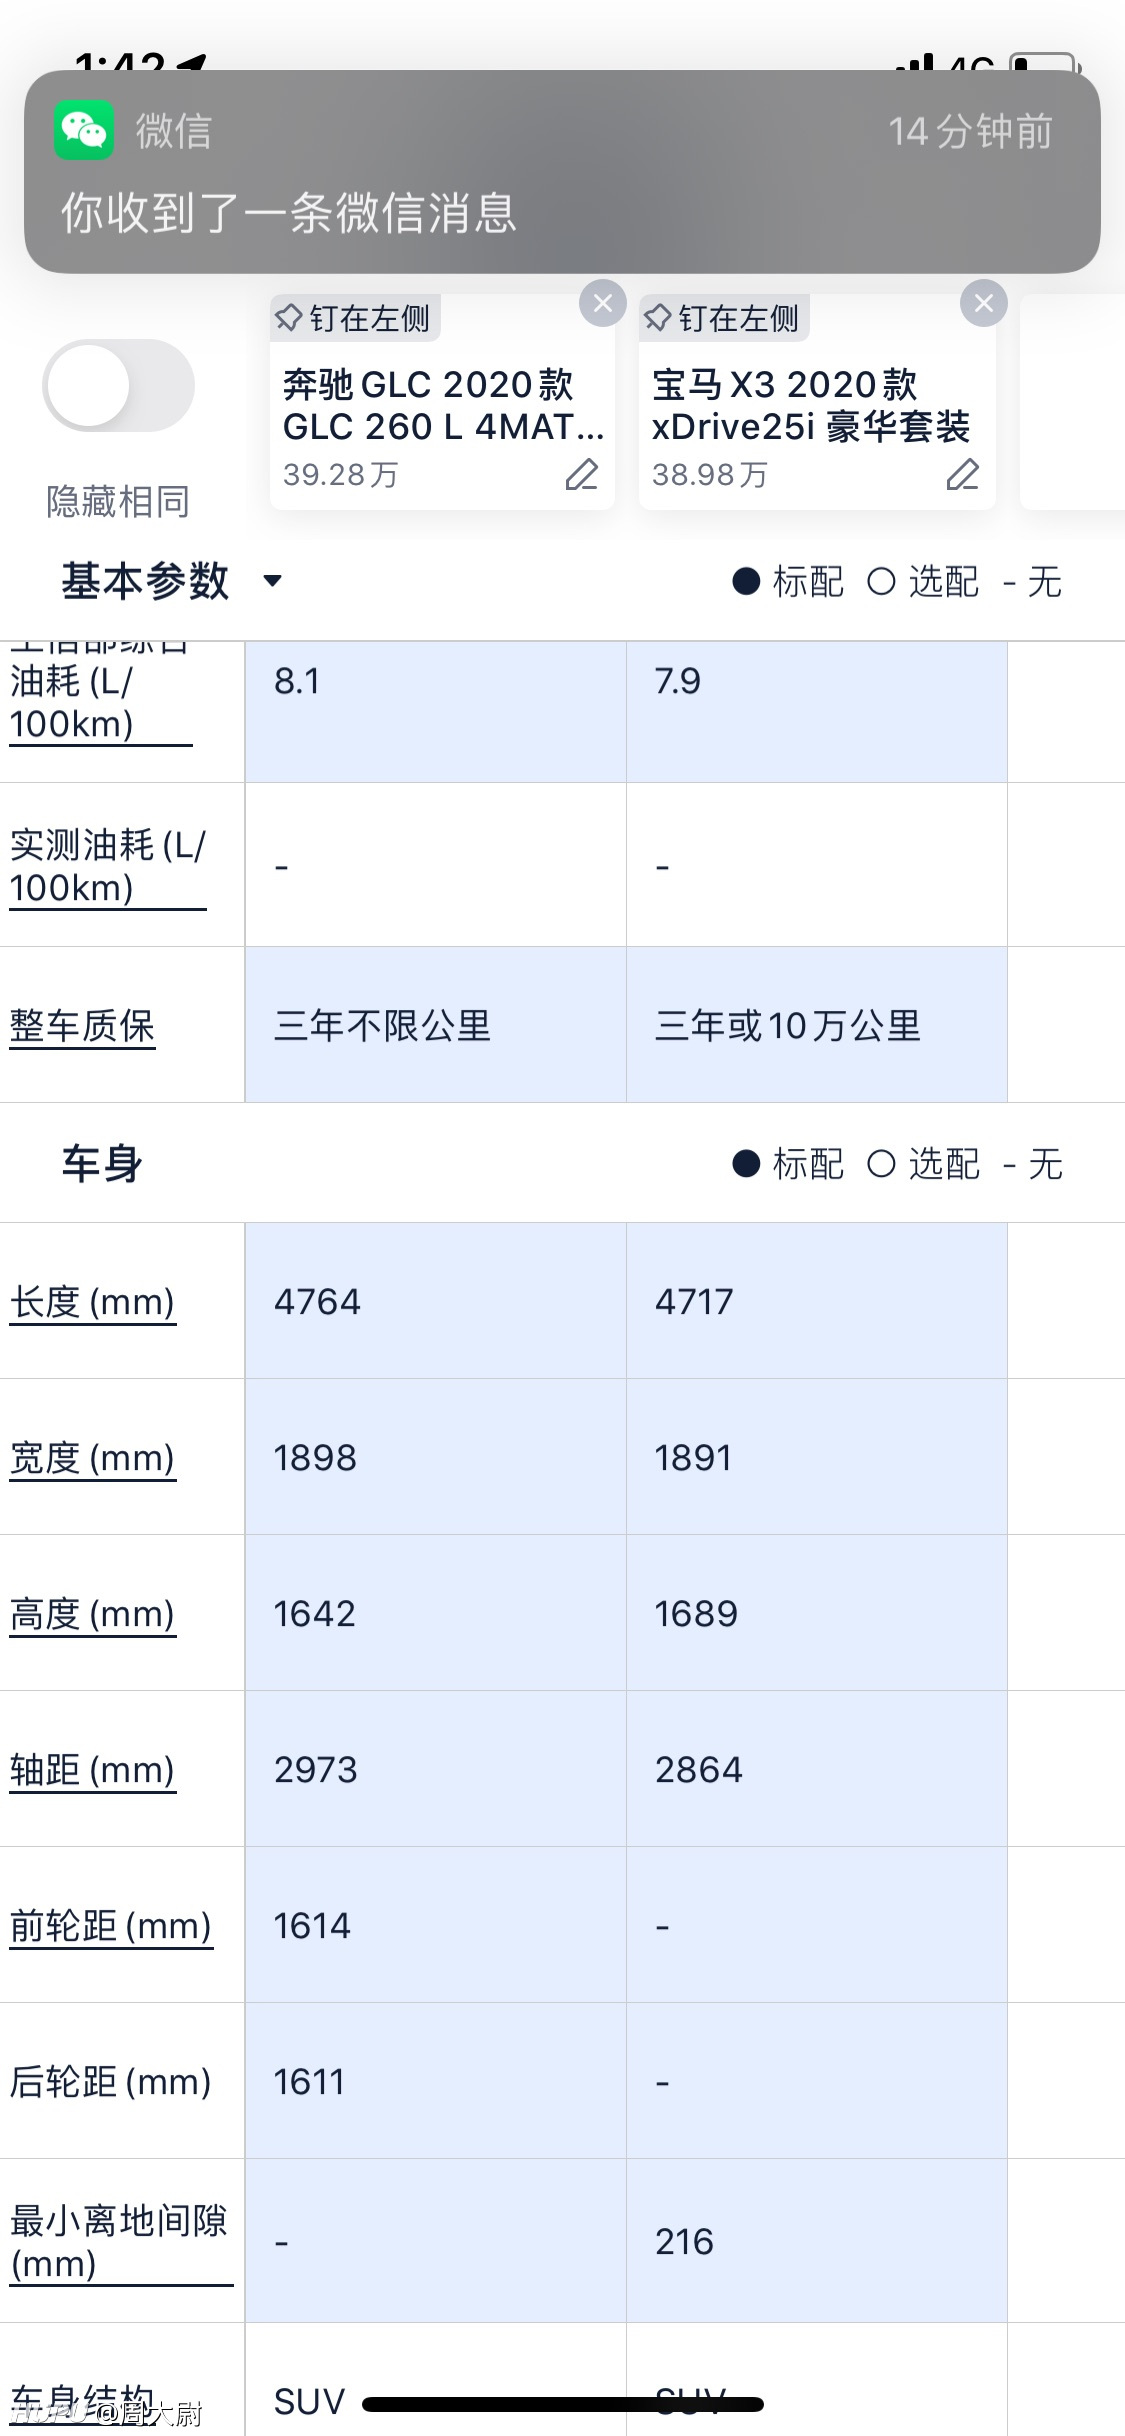Toggle the 隐藏相同 switch

click(x=118, y=385)
